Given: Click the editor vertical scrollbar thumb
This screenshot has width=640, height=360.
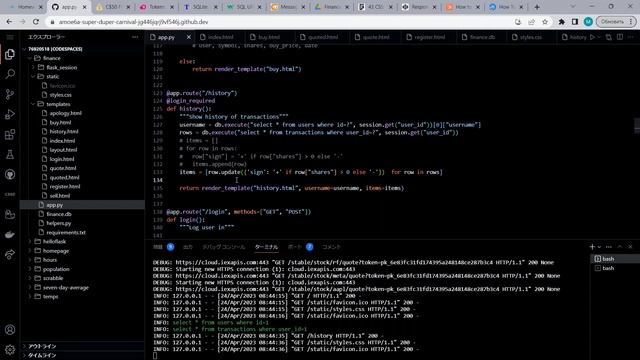Looking at the screenshot, I should click(x=637, y=126).
